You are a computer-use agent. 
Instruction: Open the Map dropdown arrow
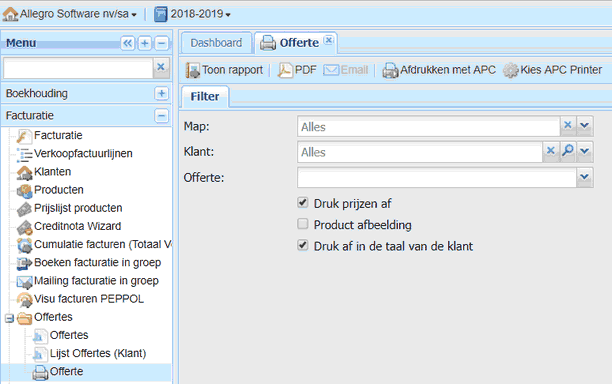[584, 125]
